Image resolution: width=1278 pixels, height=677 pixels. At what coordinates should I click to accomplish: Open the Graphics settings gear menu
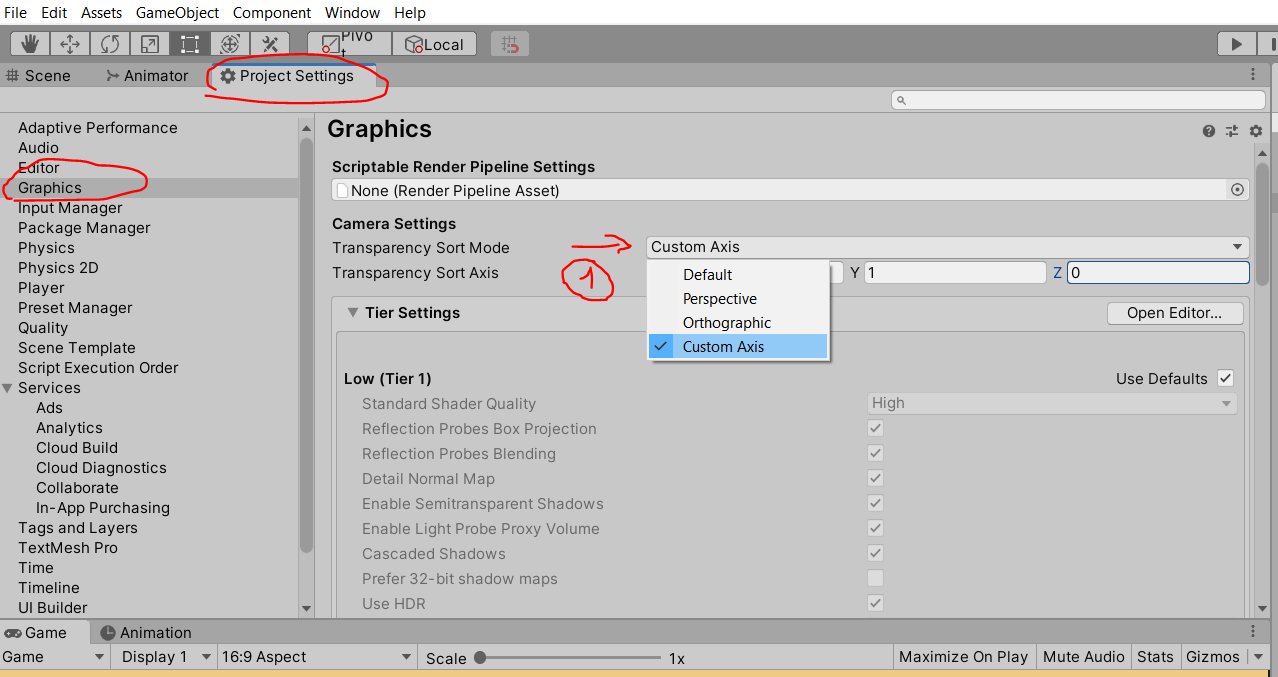click(x=1255, y=131)
